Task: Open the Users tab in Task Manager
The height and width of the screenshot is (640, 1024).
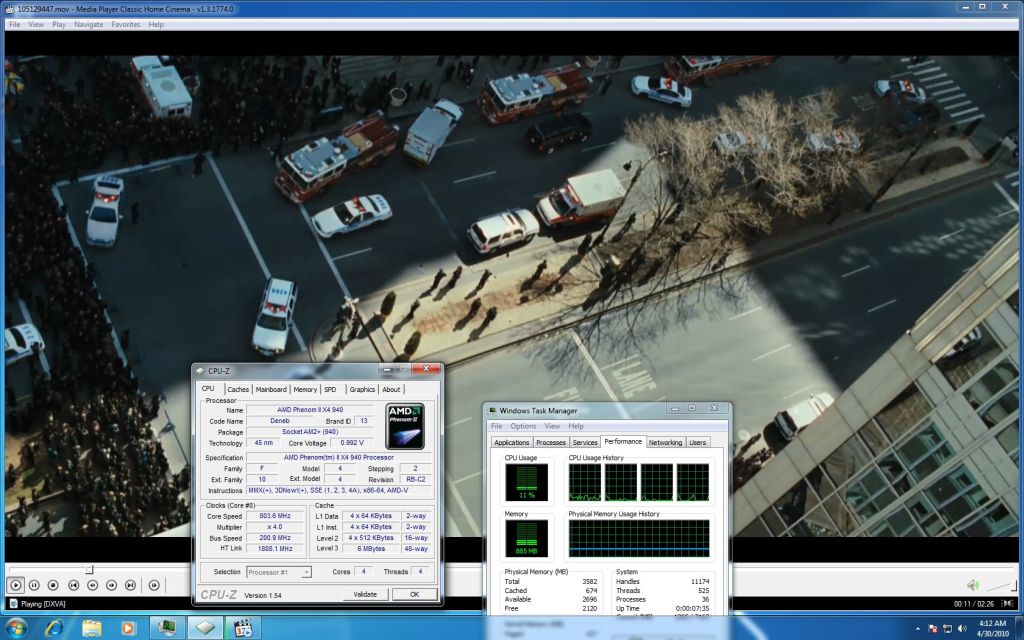Action: pos(697,442)
